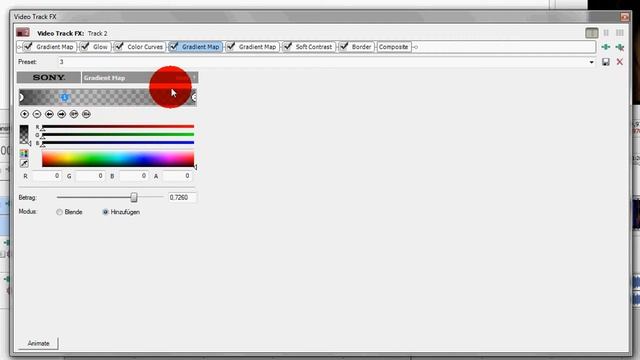Uncheck the Border effect checkbox
Screen dimensions: 640x360
pos(344,46)
